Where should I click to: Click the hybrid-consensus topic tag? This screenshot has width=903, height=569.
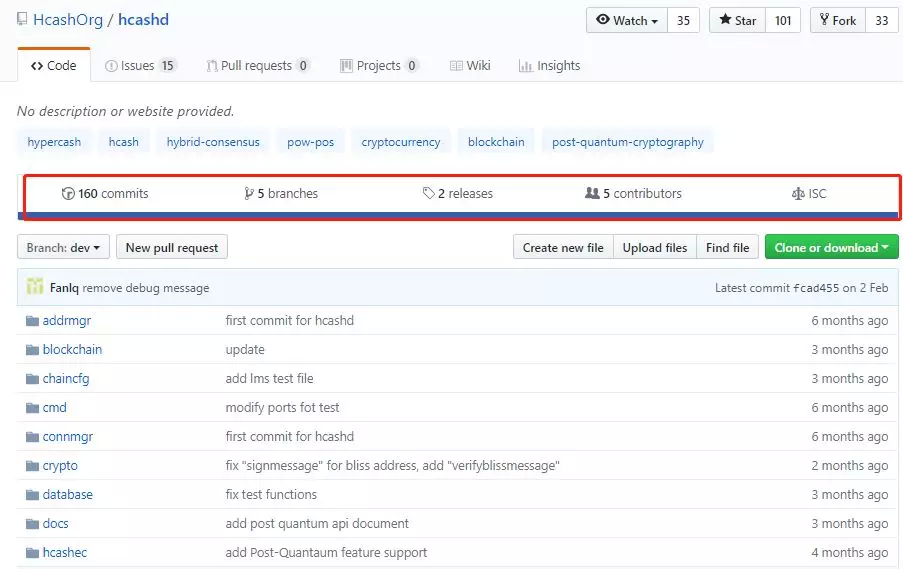pyautogui.click(x=213, y=142)
